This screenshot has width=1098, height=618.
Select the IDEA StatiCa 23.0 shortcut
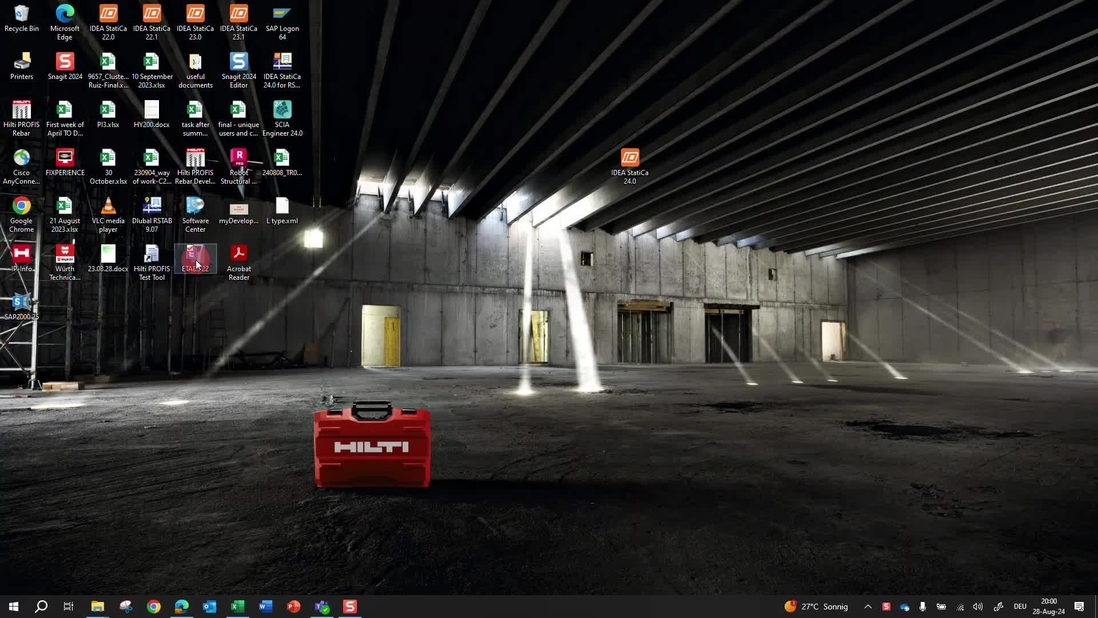point(195,22)
